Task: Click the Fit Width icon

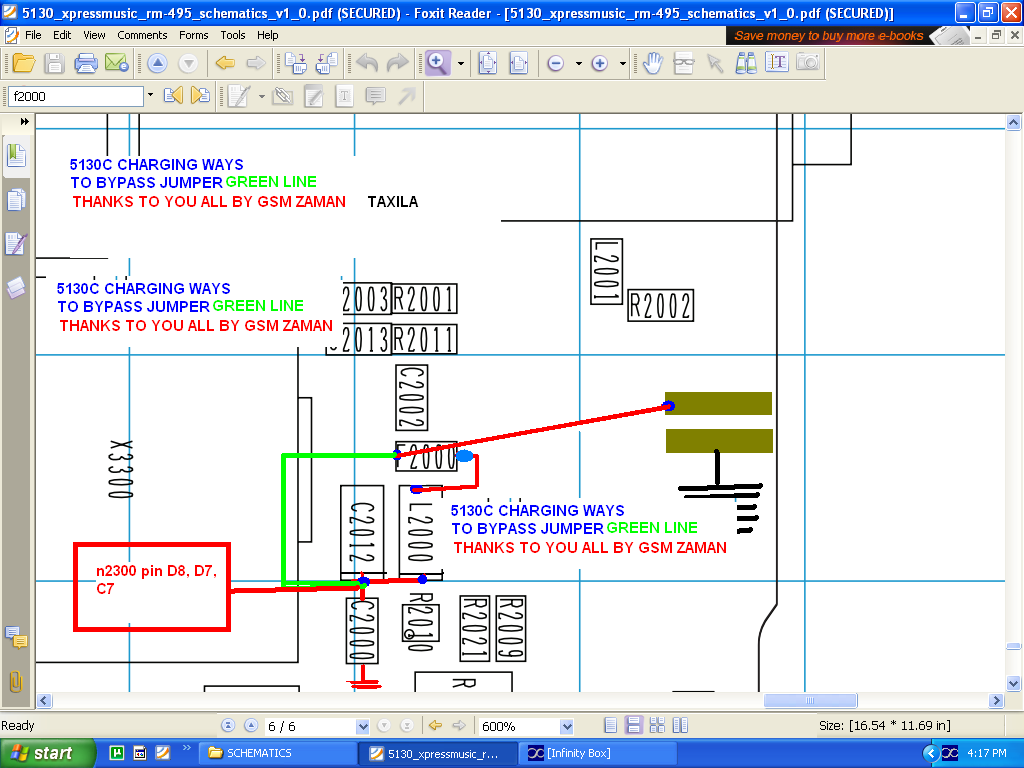Action: click(519, 63)
